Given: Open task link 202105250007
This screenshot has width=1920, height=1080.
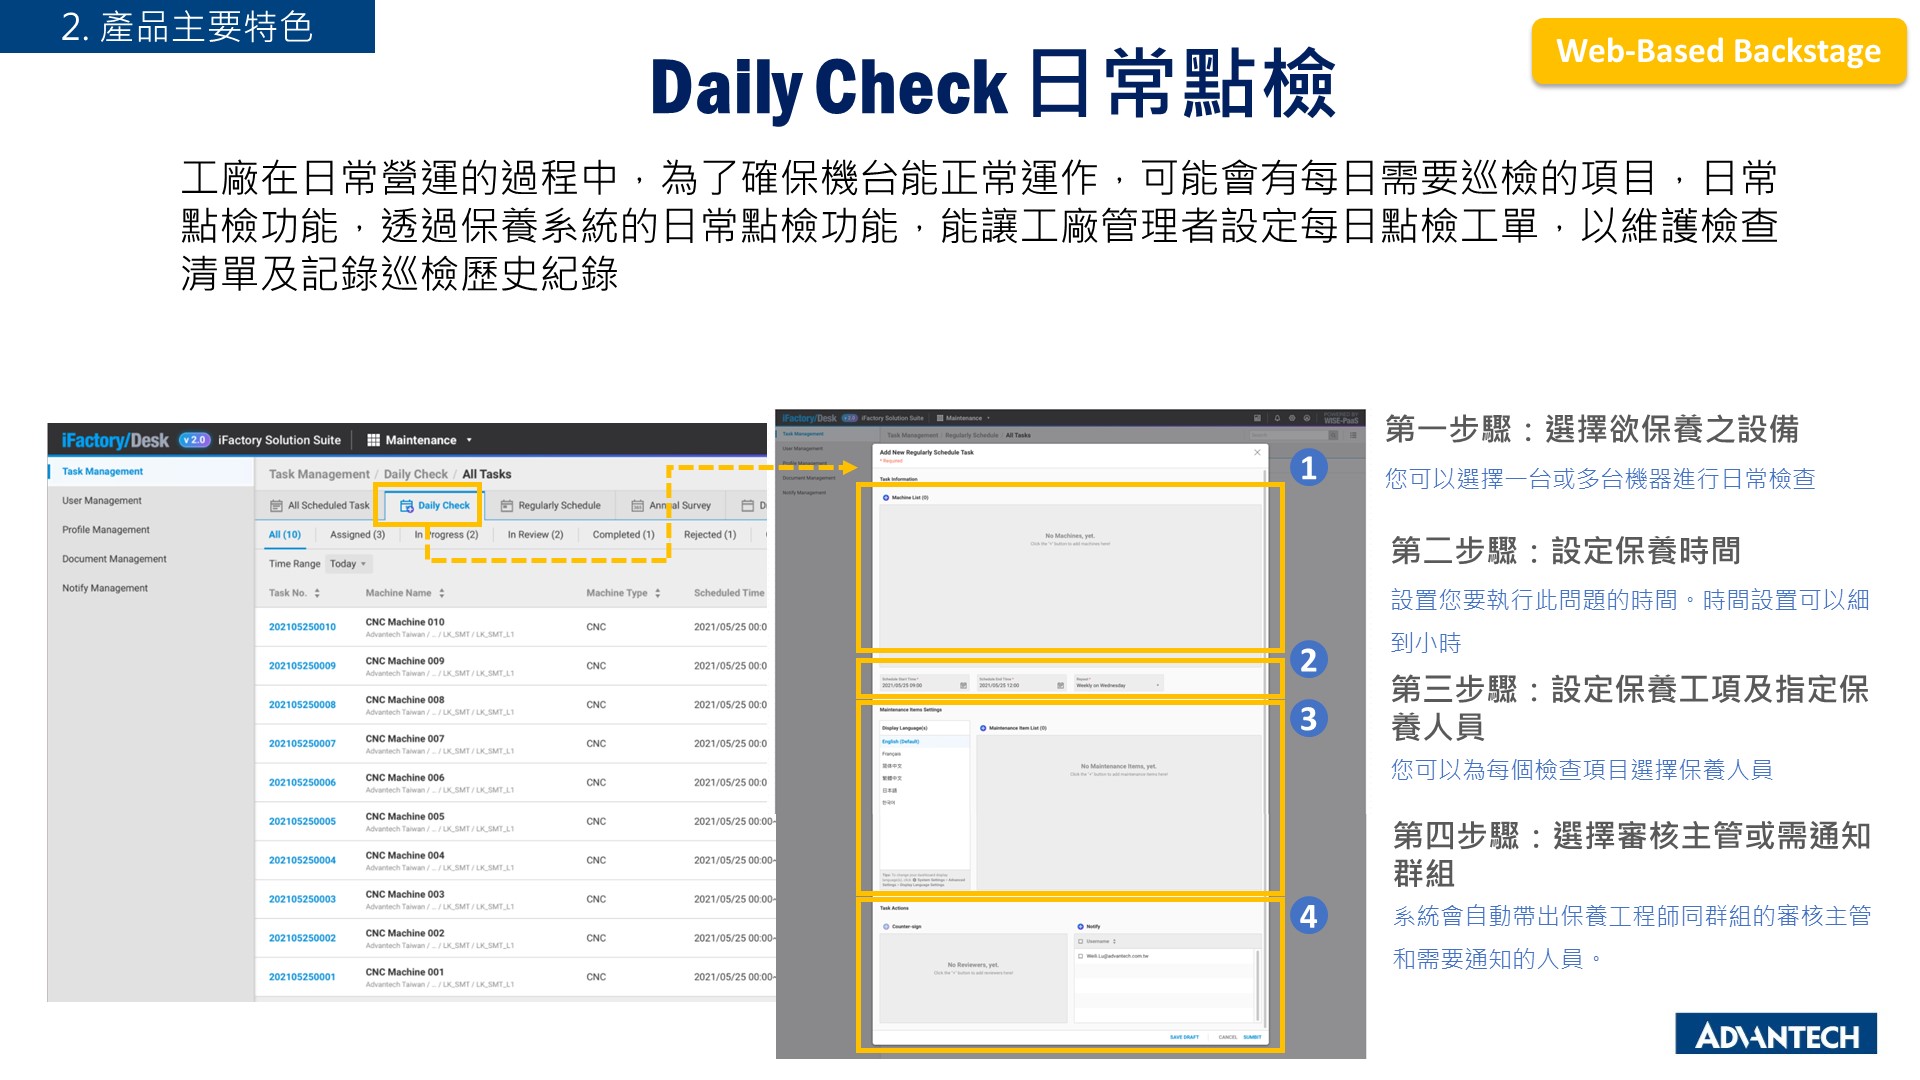Looking at the screenshot, I should [x=302, y=744].
